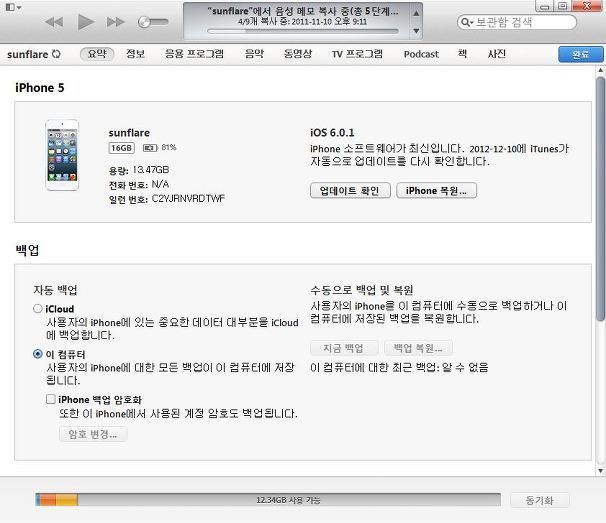Open the 사진 tab
This screenshot has width=606, height=523.
(497, 54)
